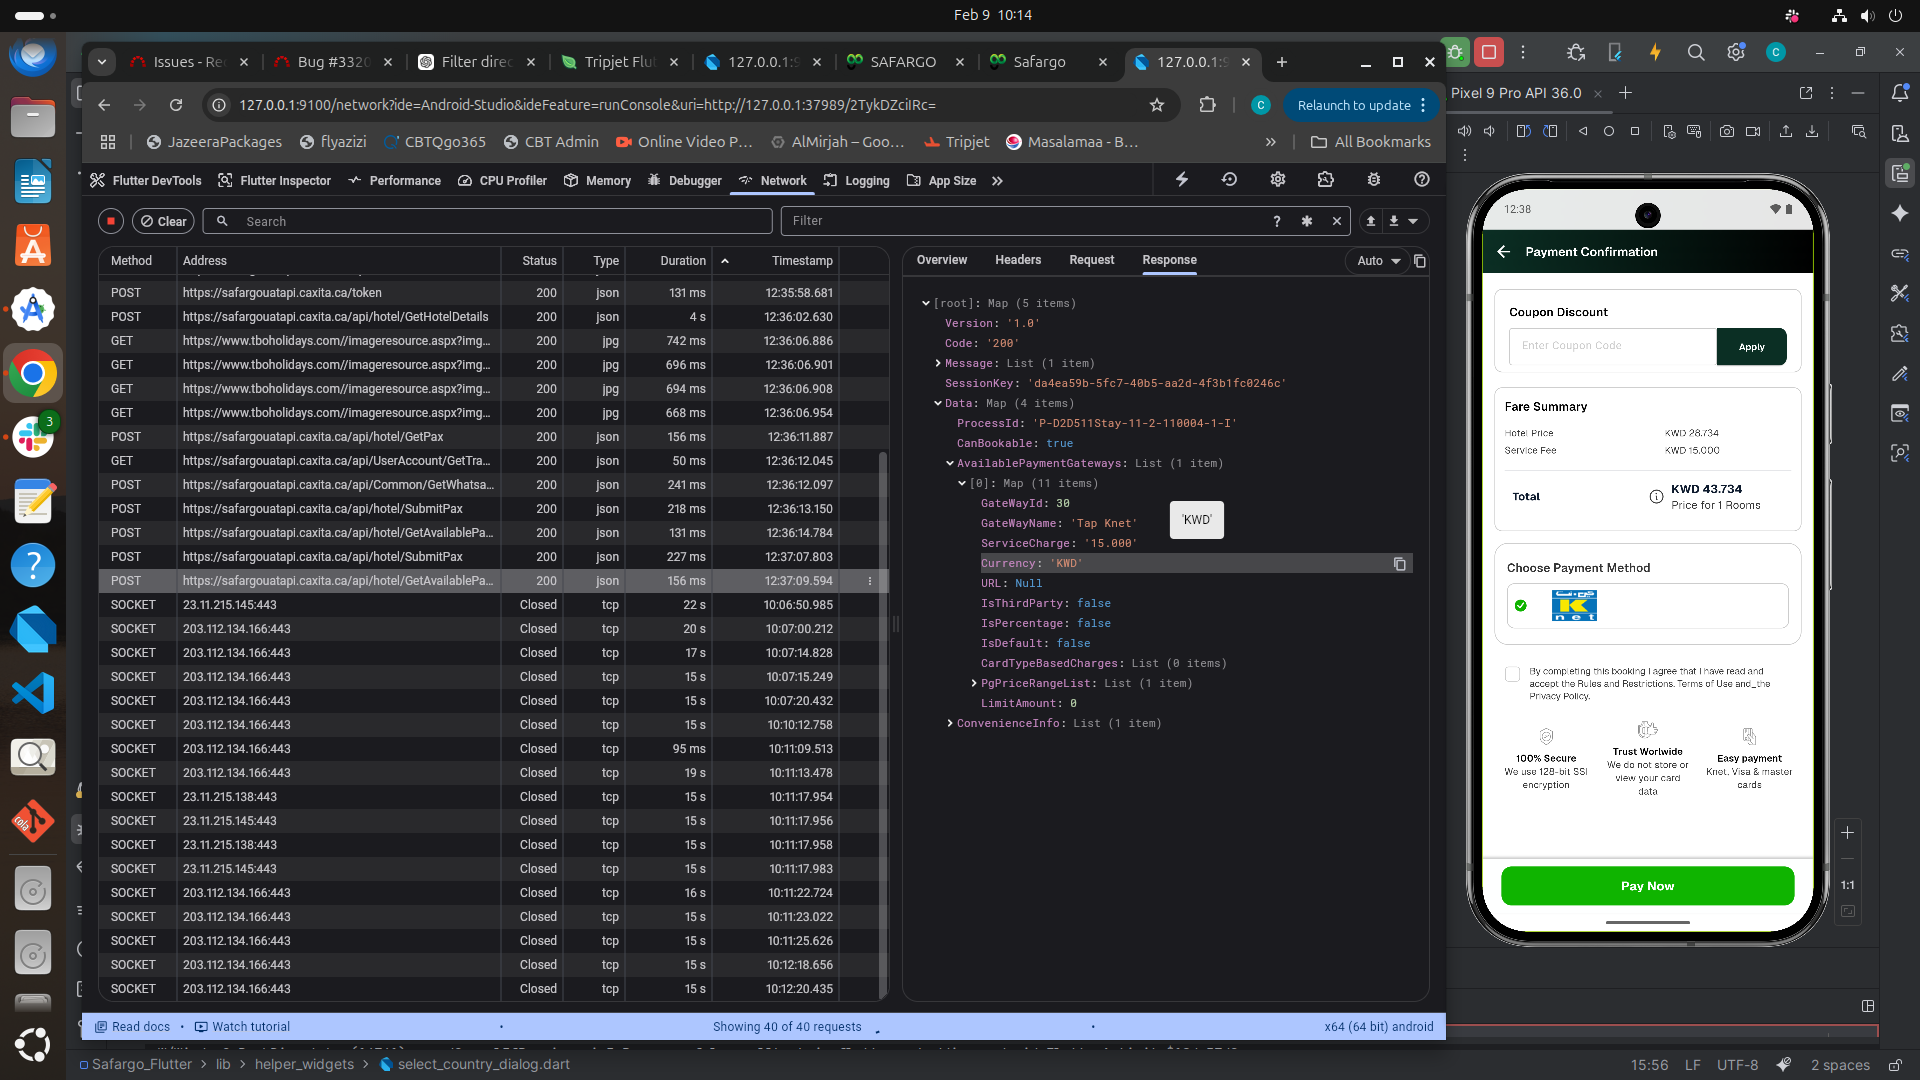Select the KNet payment method radio
Screen dimensions: 1920x1080
click(1521, 606)
